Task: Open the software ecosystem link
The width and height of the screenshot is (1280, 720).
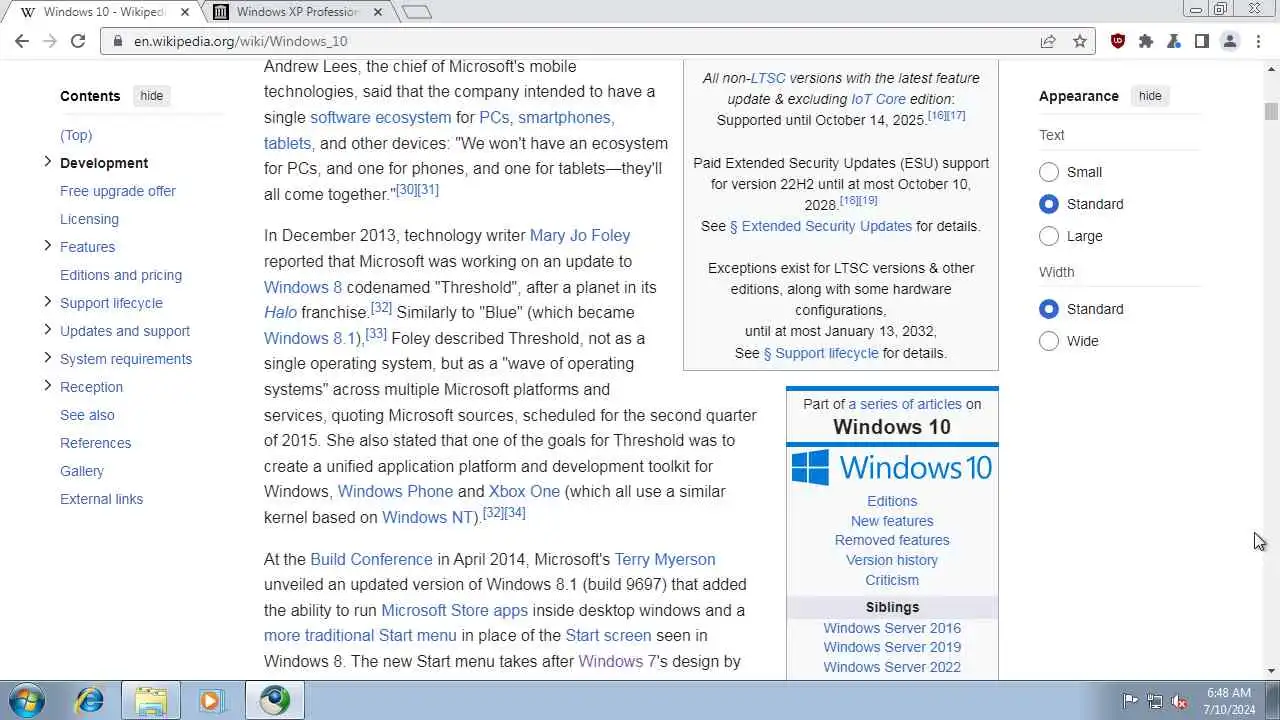Action: coord(380,118)
